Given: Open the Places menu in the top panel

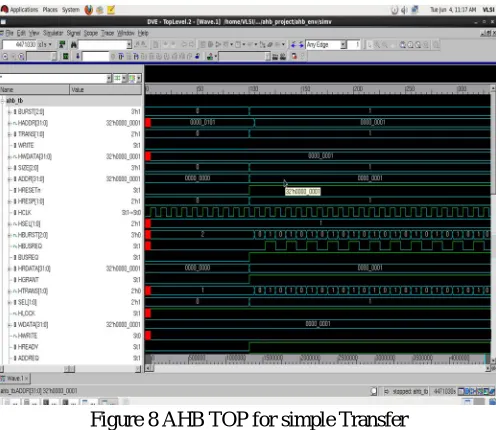Looking at the screenshot, I should 50,9.
